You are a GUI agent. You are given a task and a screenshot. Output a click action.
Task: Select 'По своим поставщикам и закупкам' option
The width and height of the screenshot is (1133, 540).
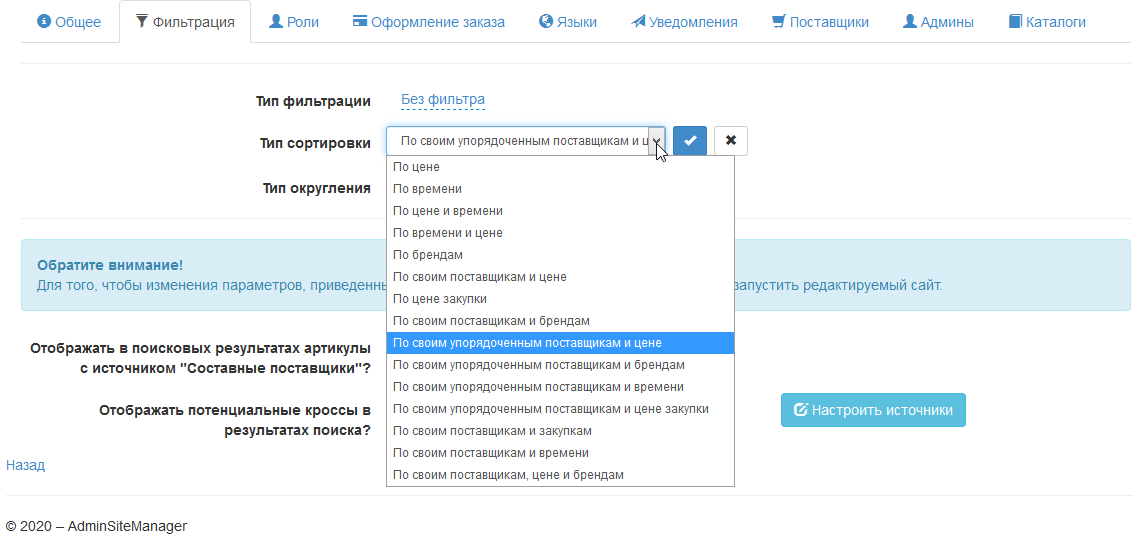pos(492,431)
